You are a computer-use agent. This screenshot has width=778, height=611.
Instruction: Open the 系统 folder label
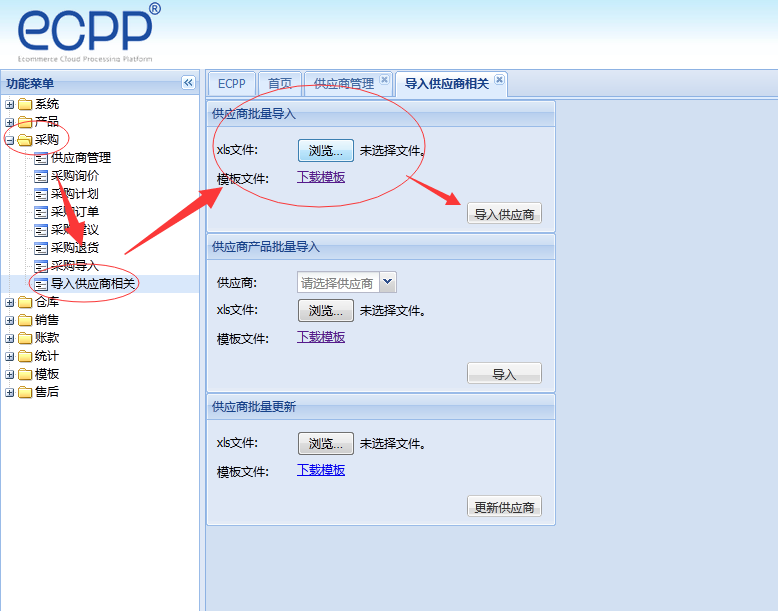point(47,104)
